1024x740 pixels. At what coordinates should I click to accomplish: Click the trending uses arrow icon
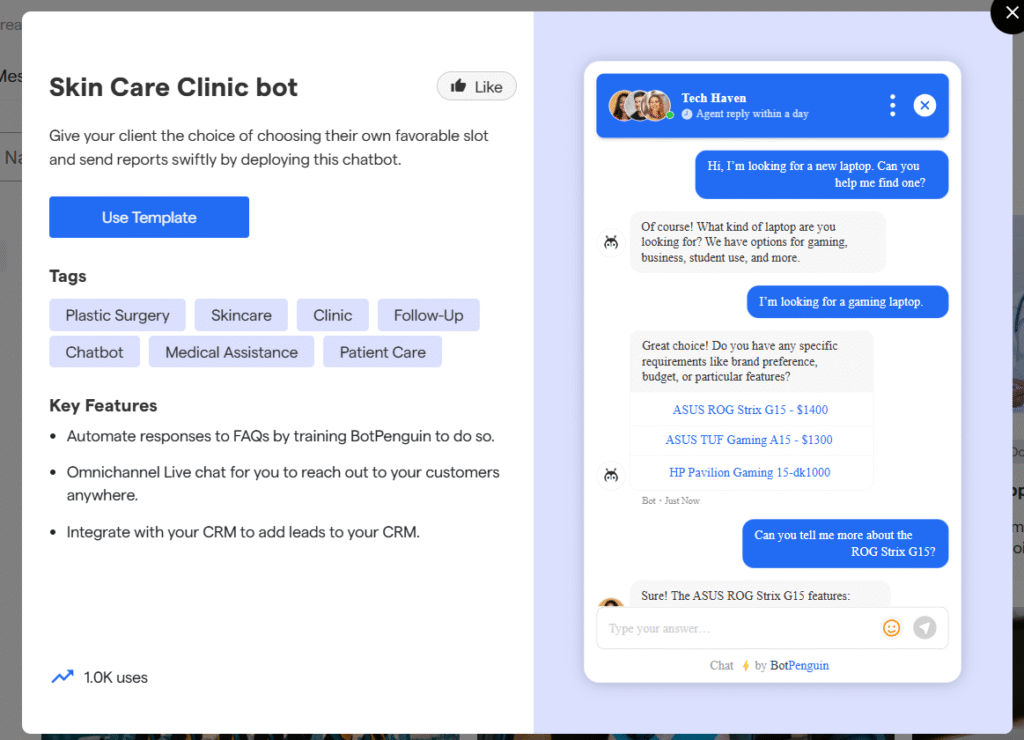pyautogui.click(x=62, y=677)
